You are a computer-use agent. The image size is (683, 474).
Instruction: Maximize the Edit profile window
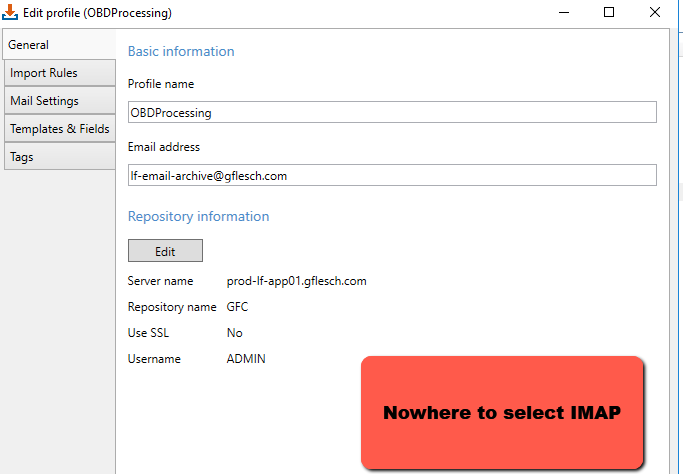[x=609, y=13]
